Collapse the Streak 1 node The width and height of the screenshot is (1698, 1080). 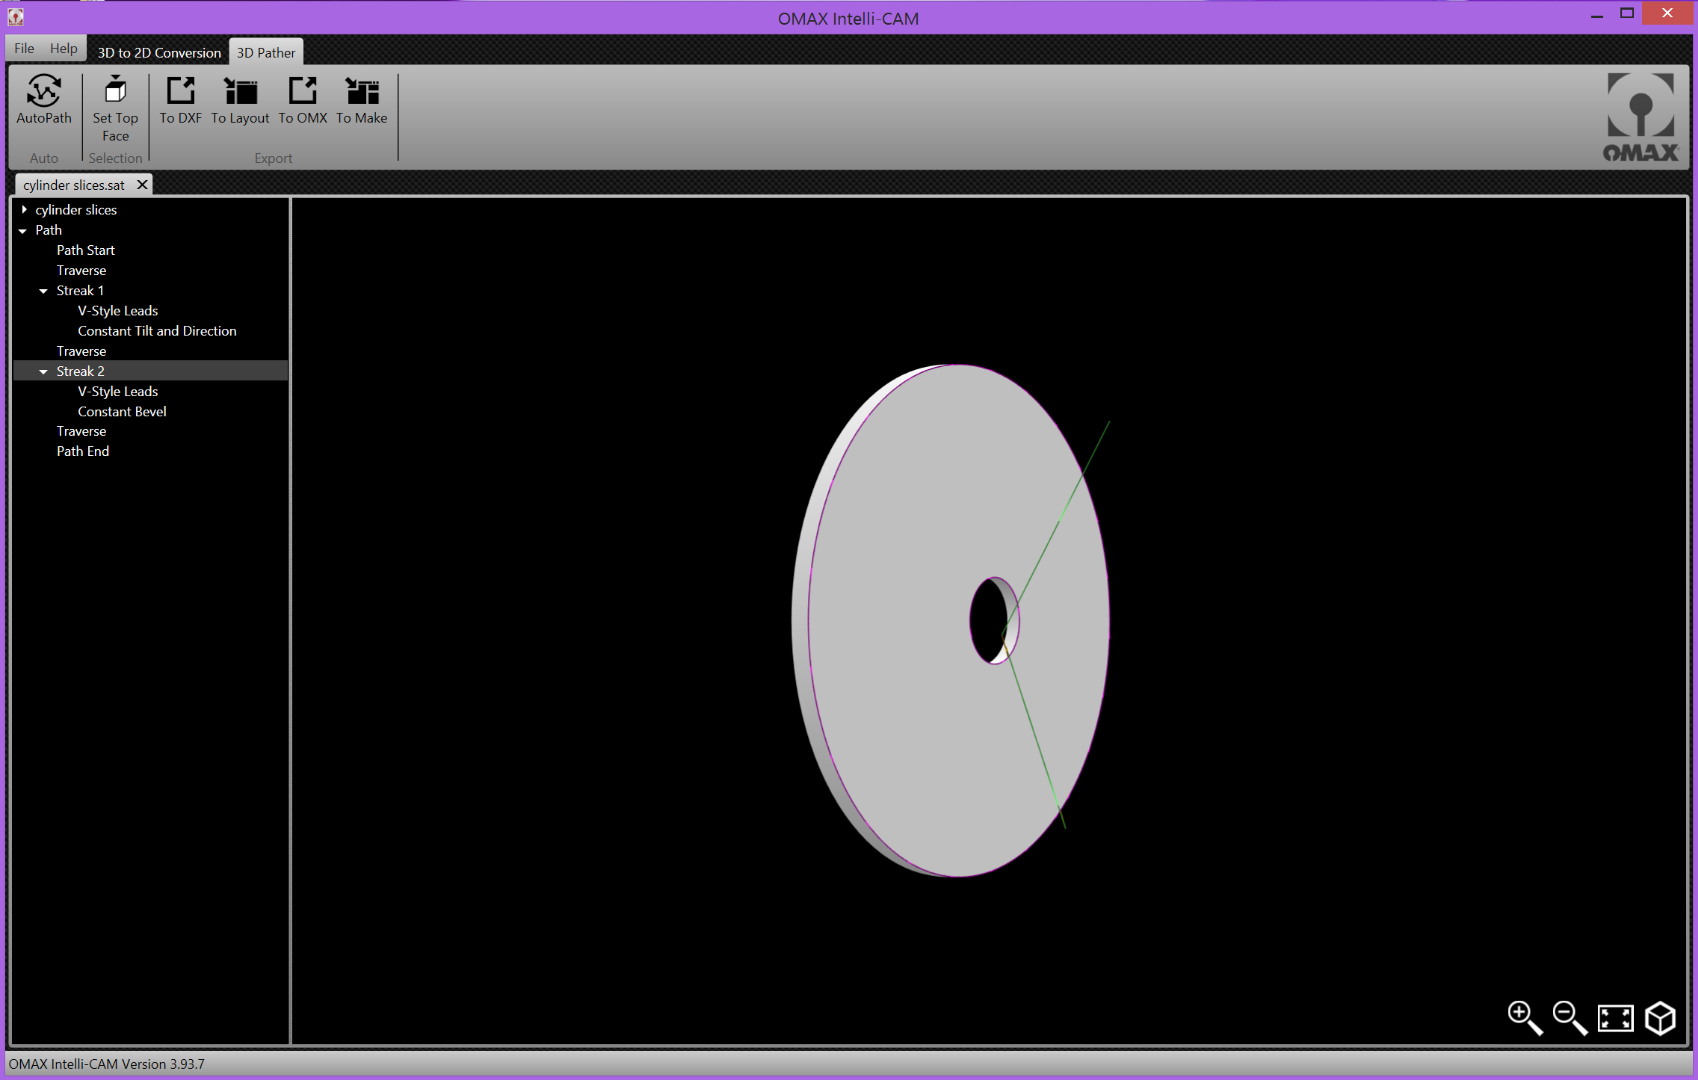coord(43,291)
